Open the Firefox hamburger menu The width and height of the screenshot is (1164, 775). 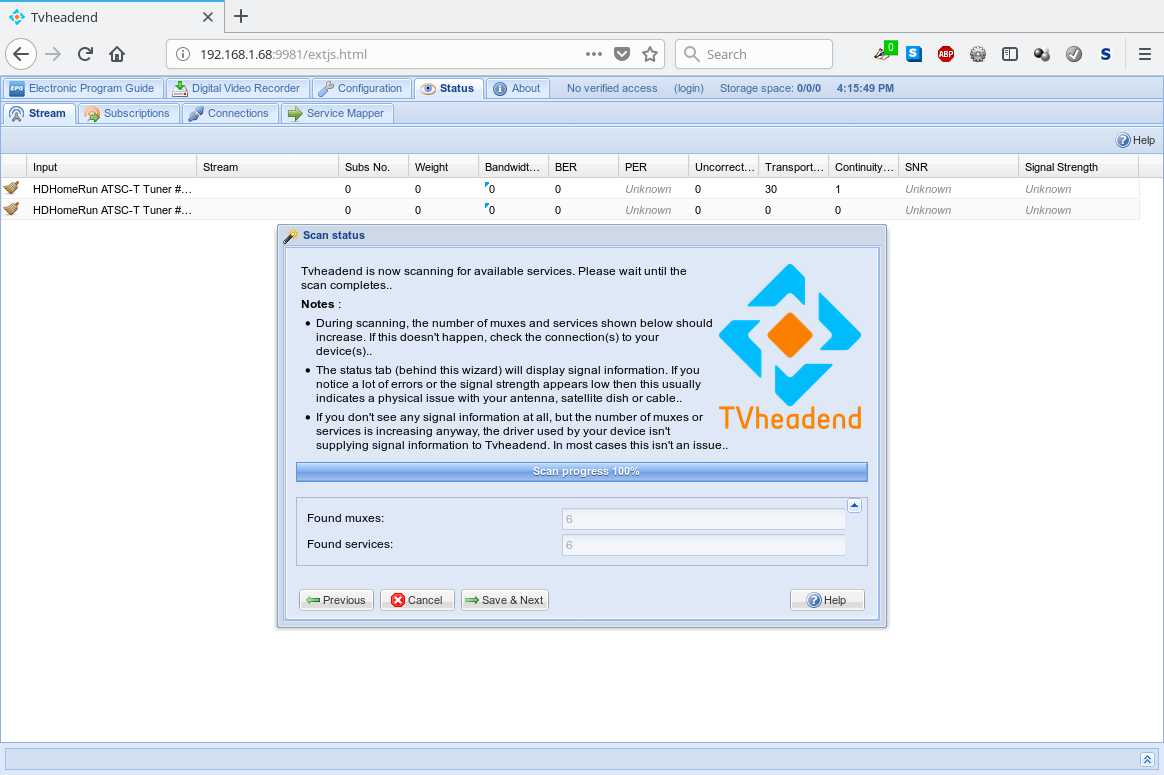coord(1144,54)
